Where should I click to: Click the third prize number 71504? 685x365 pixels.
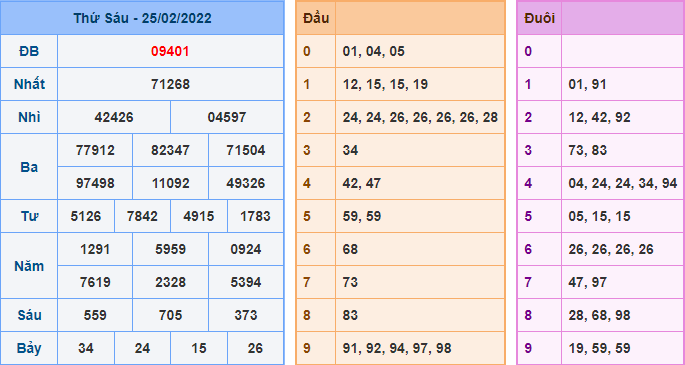pos(246,150)
